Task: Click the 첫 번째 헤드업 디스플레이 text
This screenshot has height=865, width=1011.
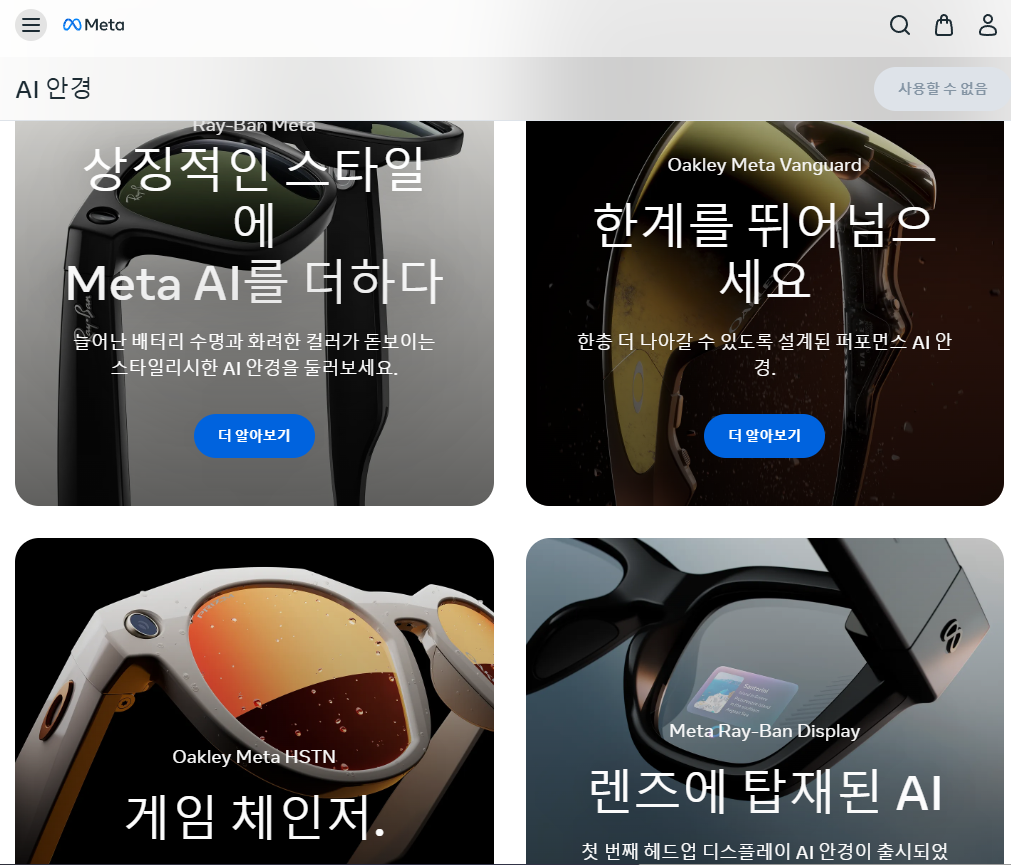Action: (764, 851)
